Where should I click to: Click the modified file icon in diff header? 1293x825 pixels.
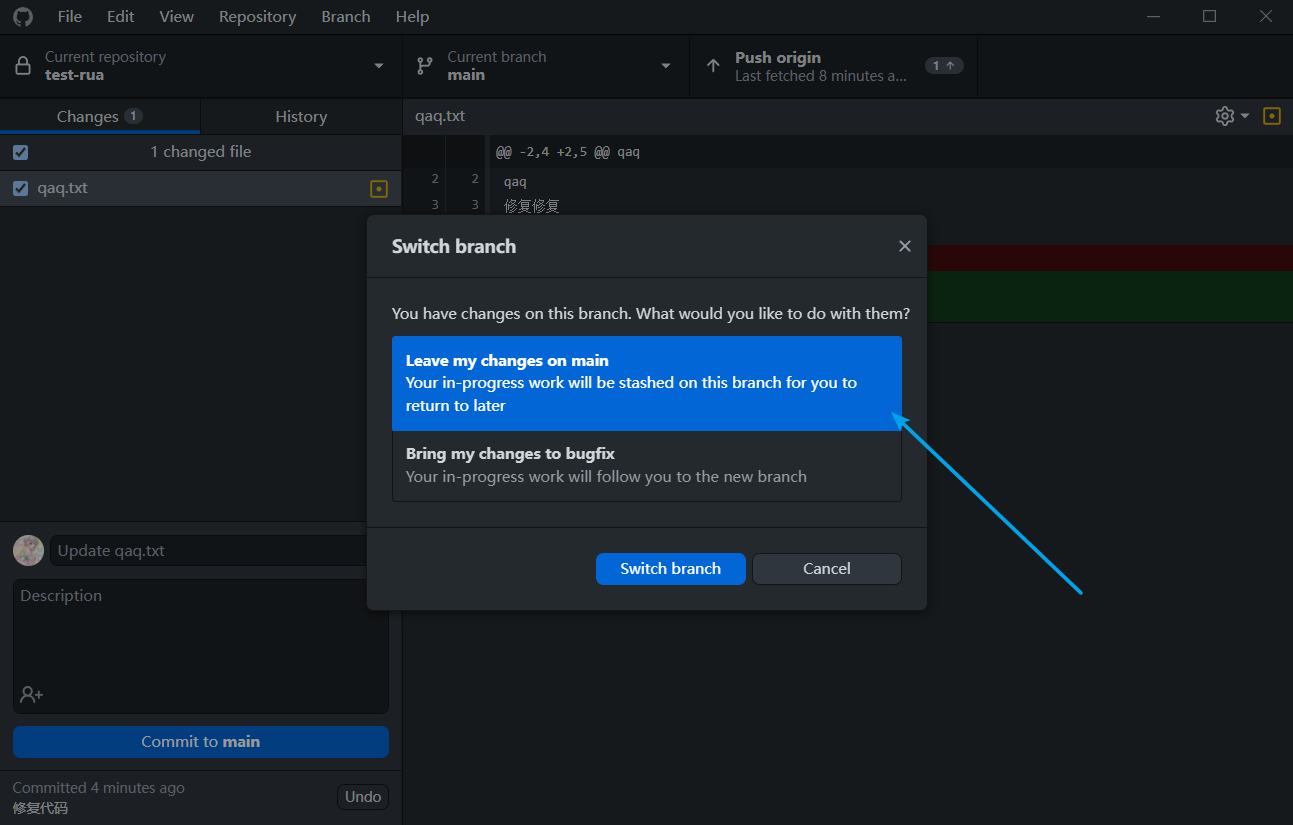point(1272,116)
